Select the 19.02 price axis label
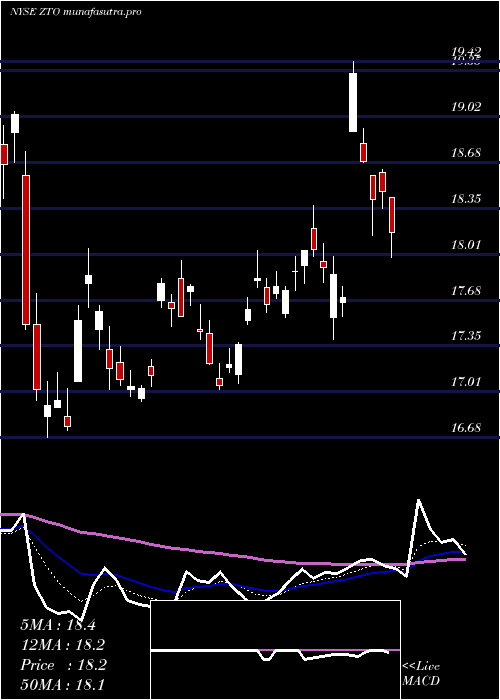500x700 pixels. [466, 107]
